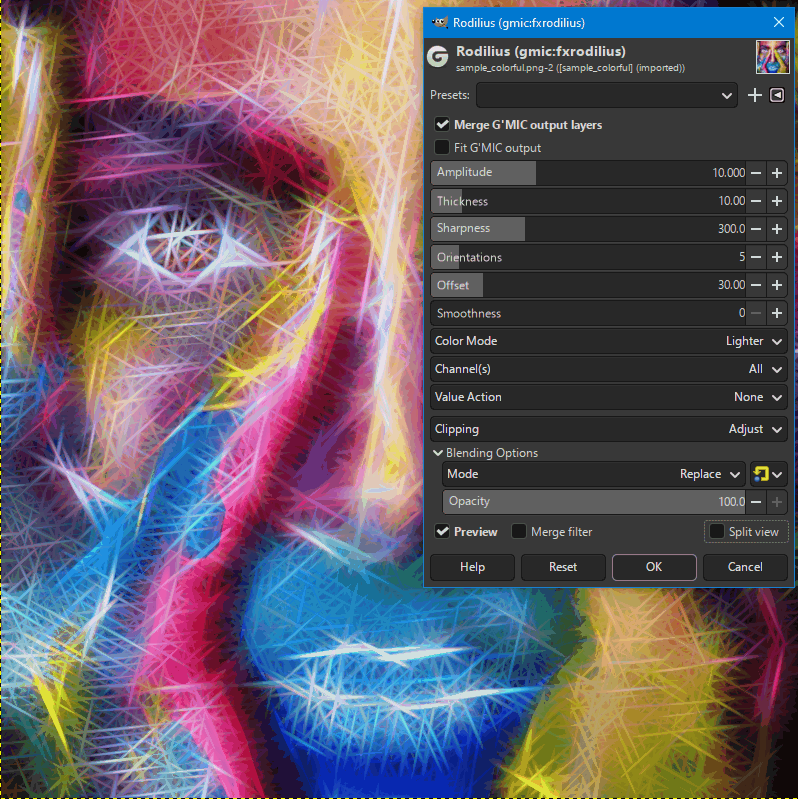
Task: Open the presets menu arrow icon
Action: [x=777, y=95]
